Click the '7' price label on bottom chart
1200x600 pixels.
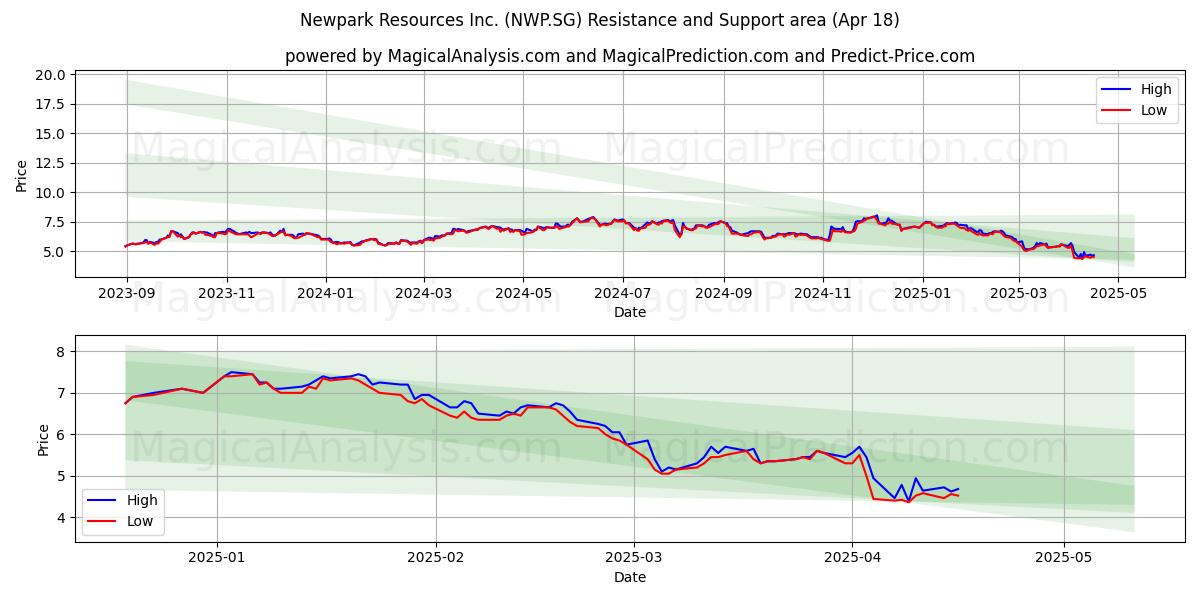tap(63, 393)
